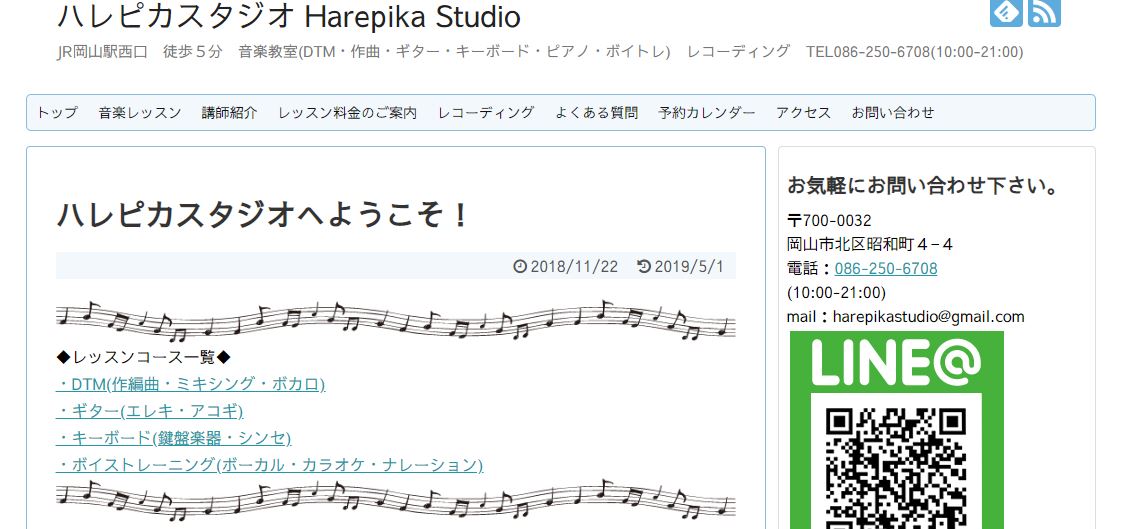The width and height of the screenshot is (1136, 529).
Task: Go to the アクセス page
Action: tap(803, 113)
